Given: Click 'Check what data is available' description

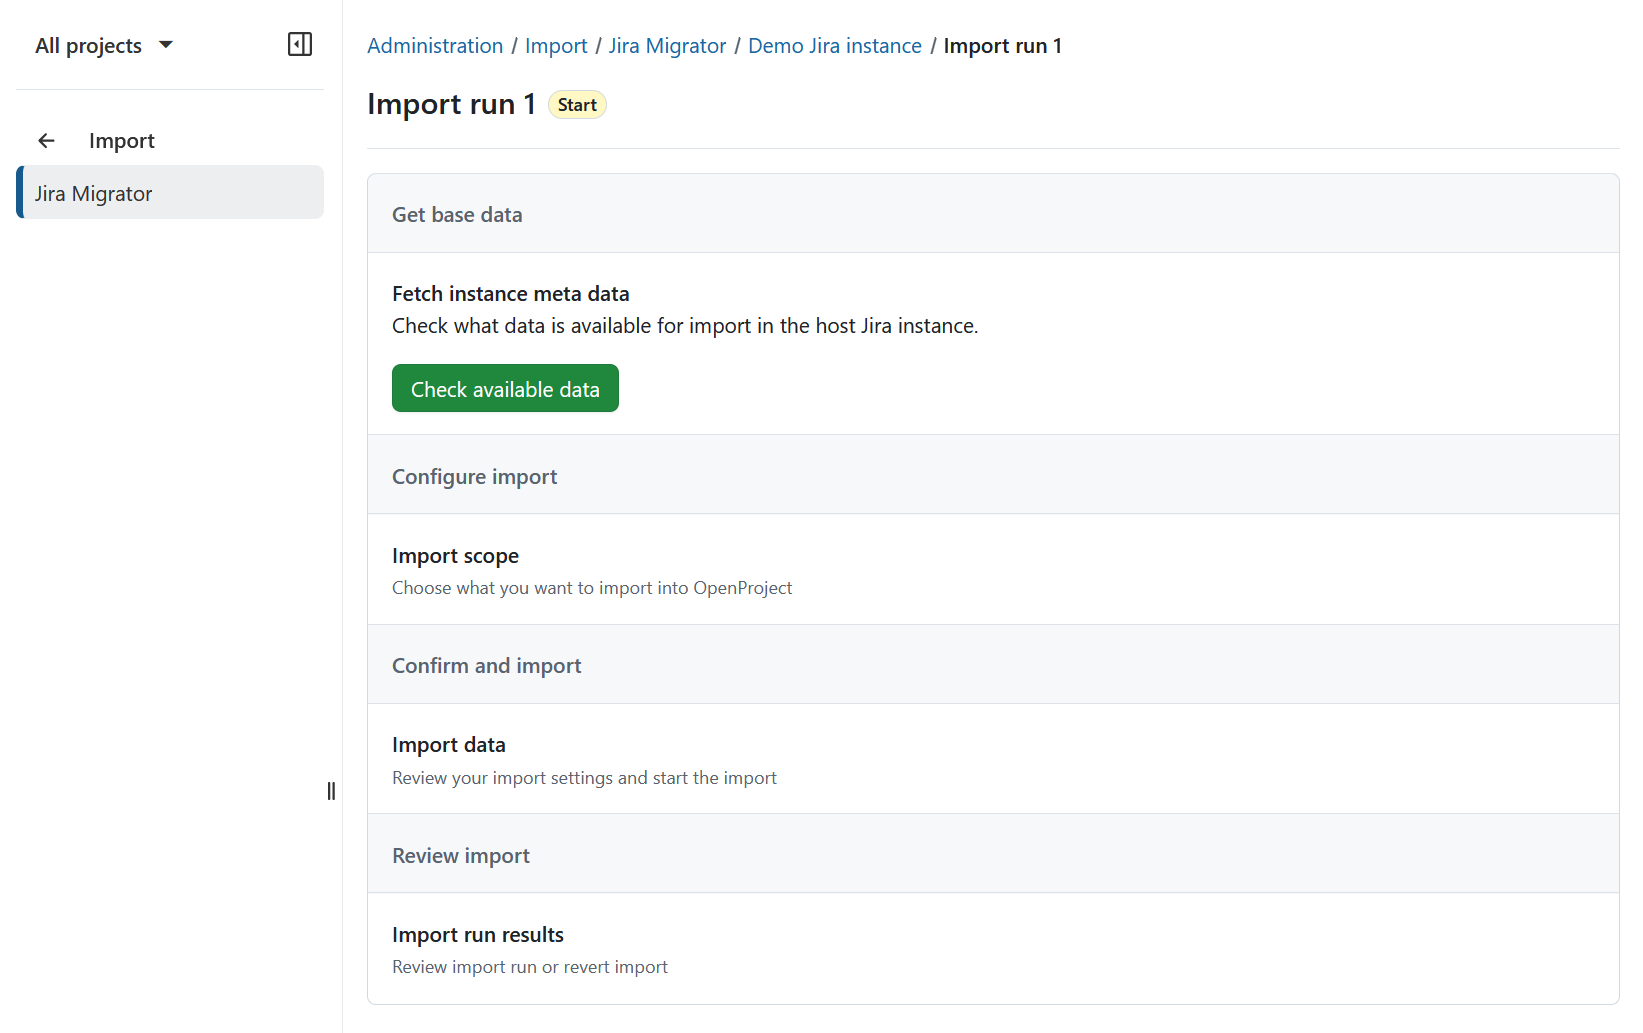Looking at the screenshot, I should pos(685,326).
